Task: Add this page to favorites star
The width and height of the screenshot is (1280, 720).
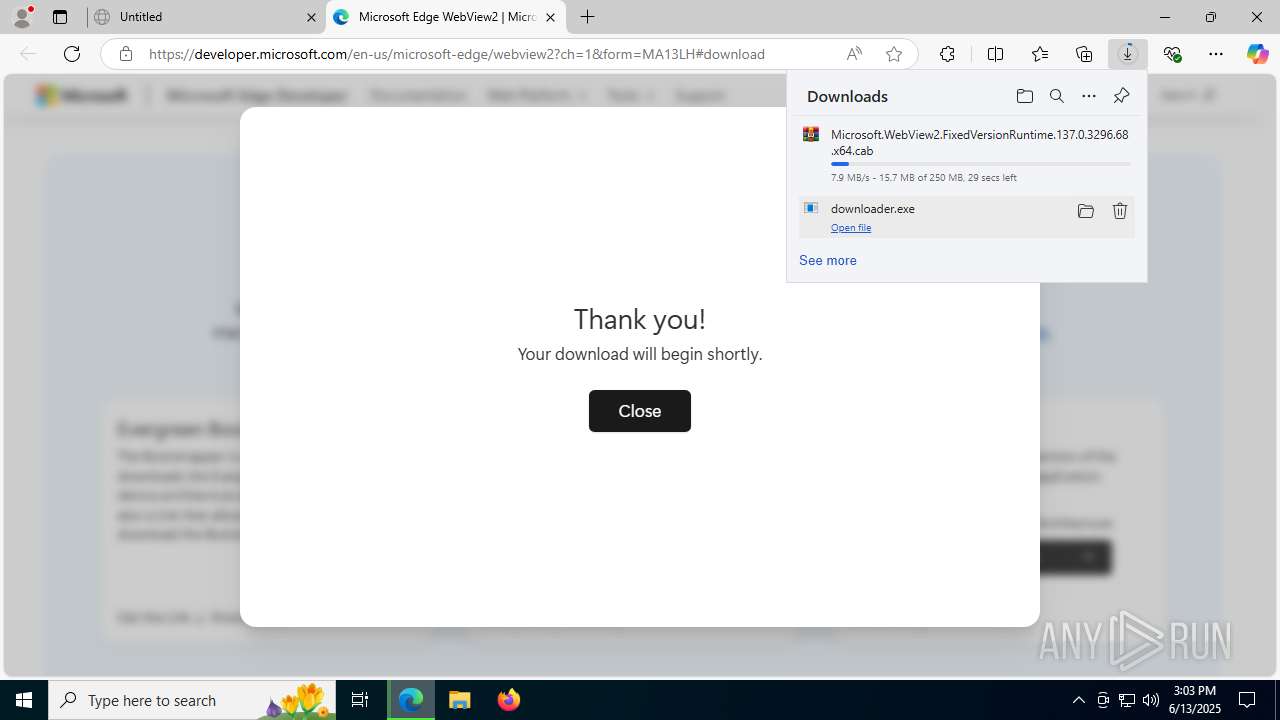Action: 894,54
